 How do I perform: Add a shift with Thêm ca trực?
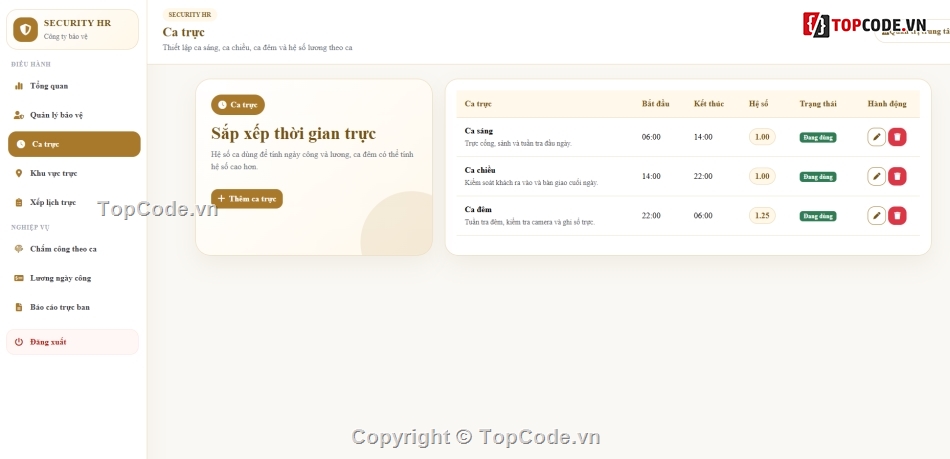coord(247,199)
